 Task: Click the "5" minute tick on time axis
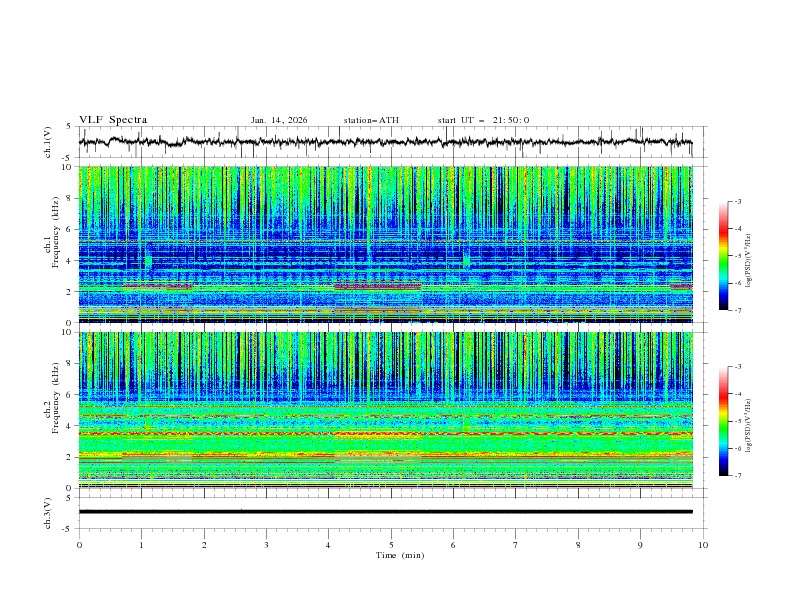click(391, 545)
